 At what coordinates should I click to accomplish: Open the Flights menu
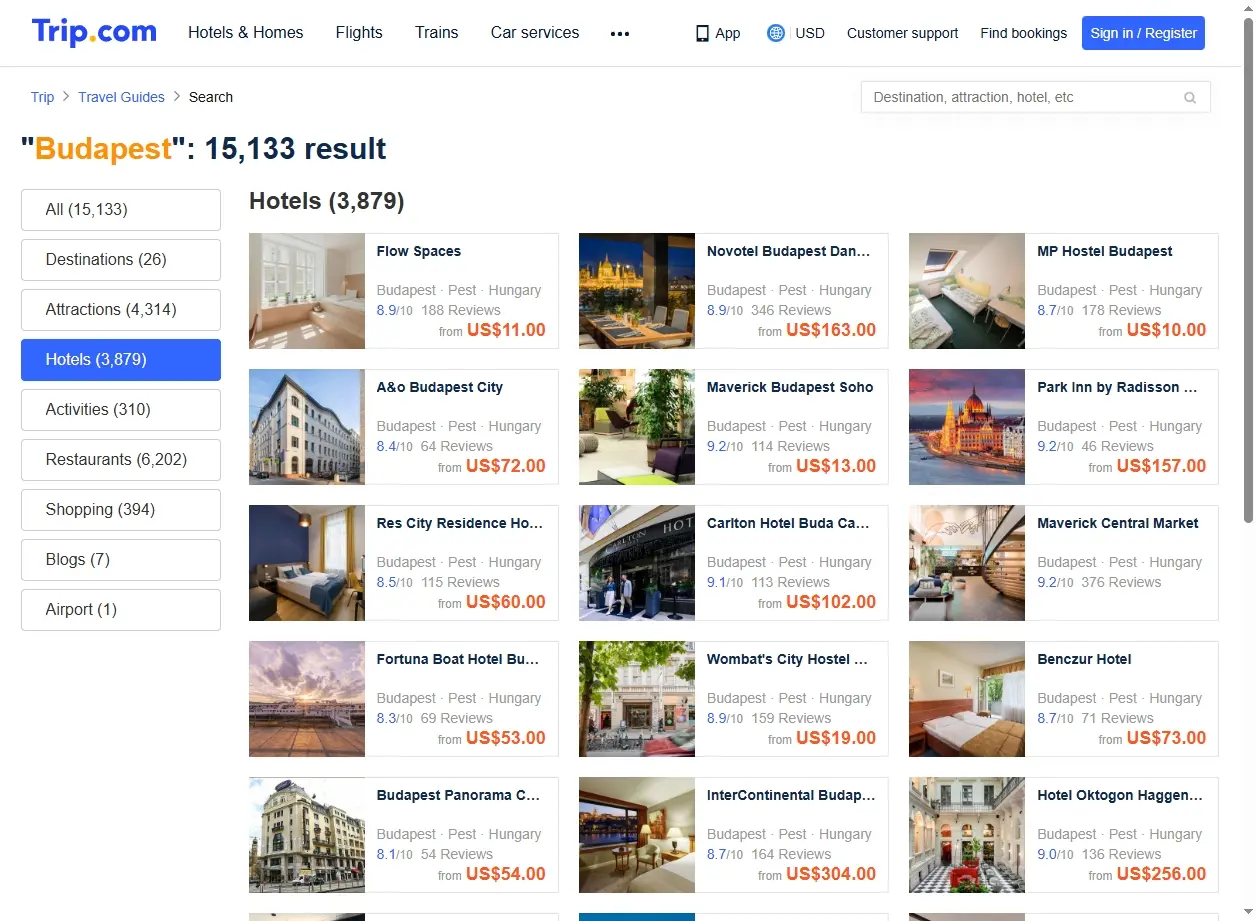[359, 33]
